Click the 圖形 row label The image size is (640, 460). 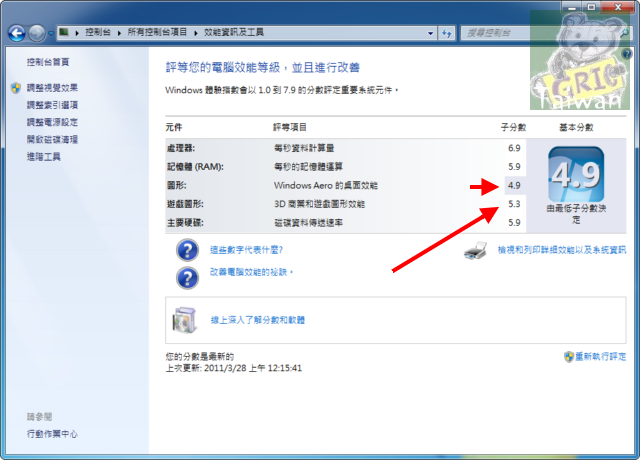[177, 185]
